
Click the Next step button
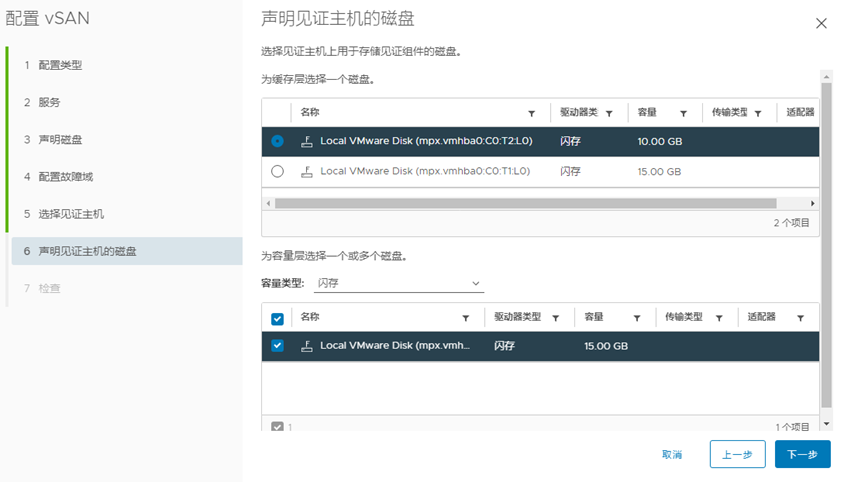tap(803, 455)
